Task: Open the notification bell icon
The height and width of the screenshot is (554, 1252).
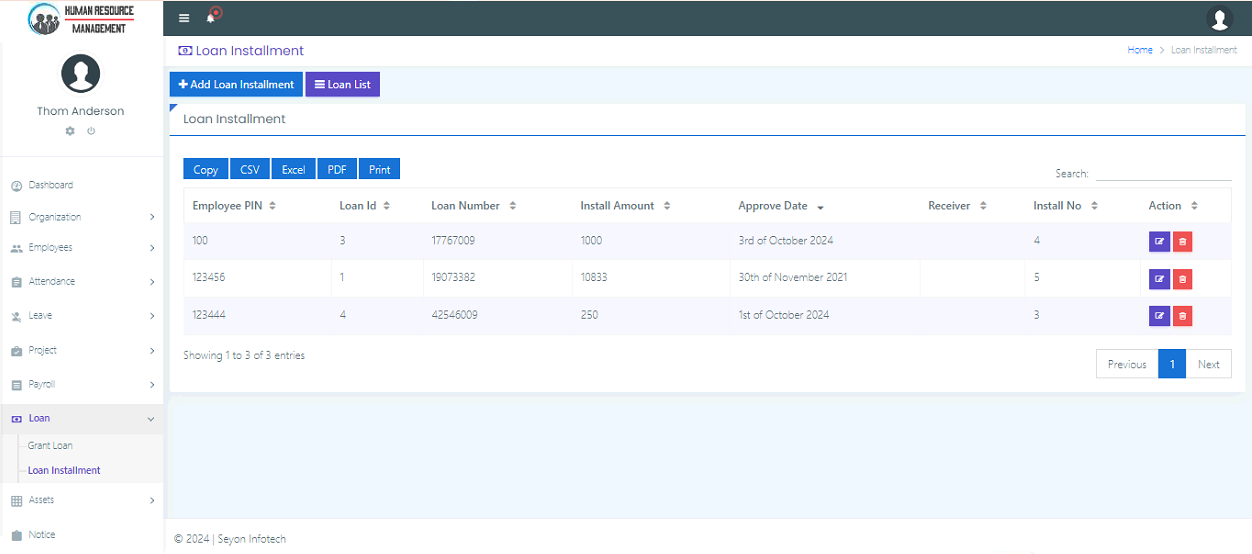Action: coord(211,18)
